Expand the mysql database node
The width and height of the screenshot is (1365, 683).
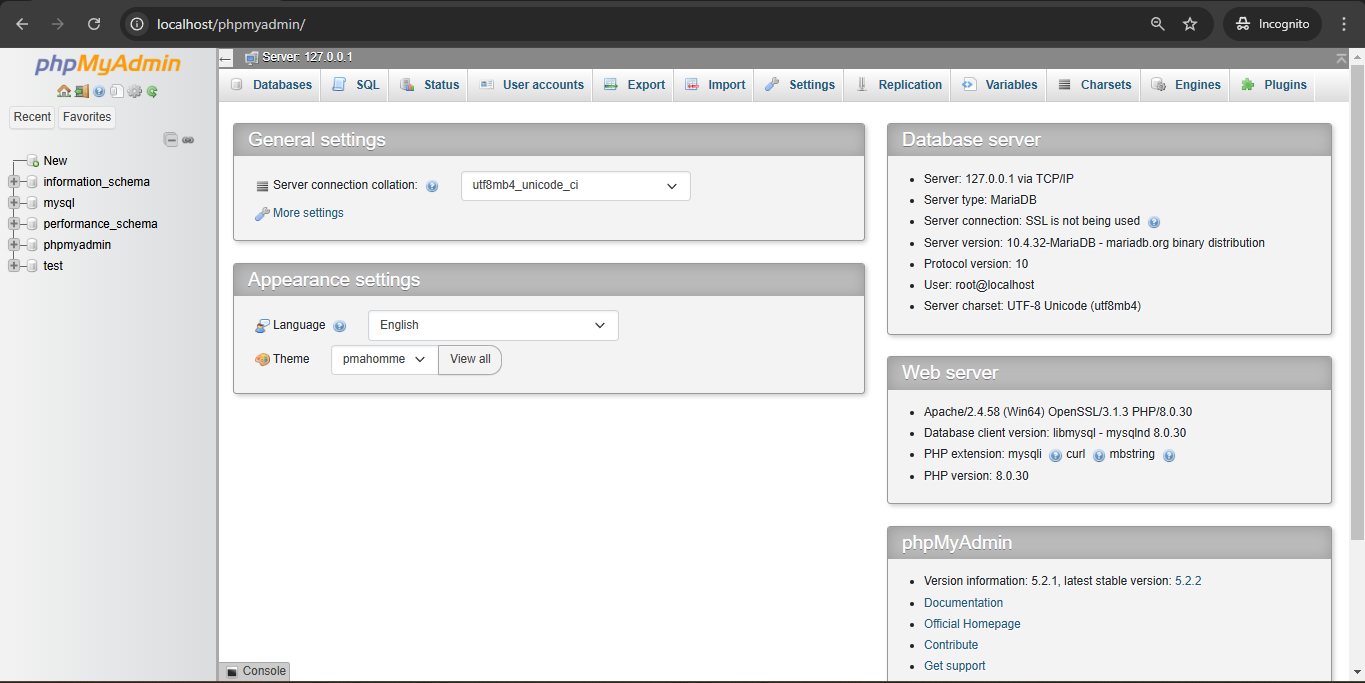[x=14, y=203]
